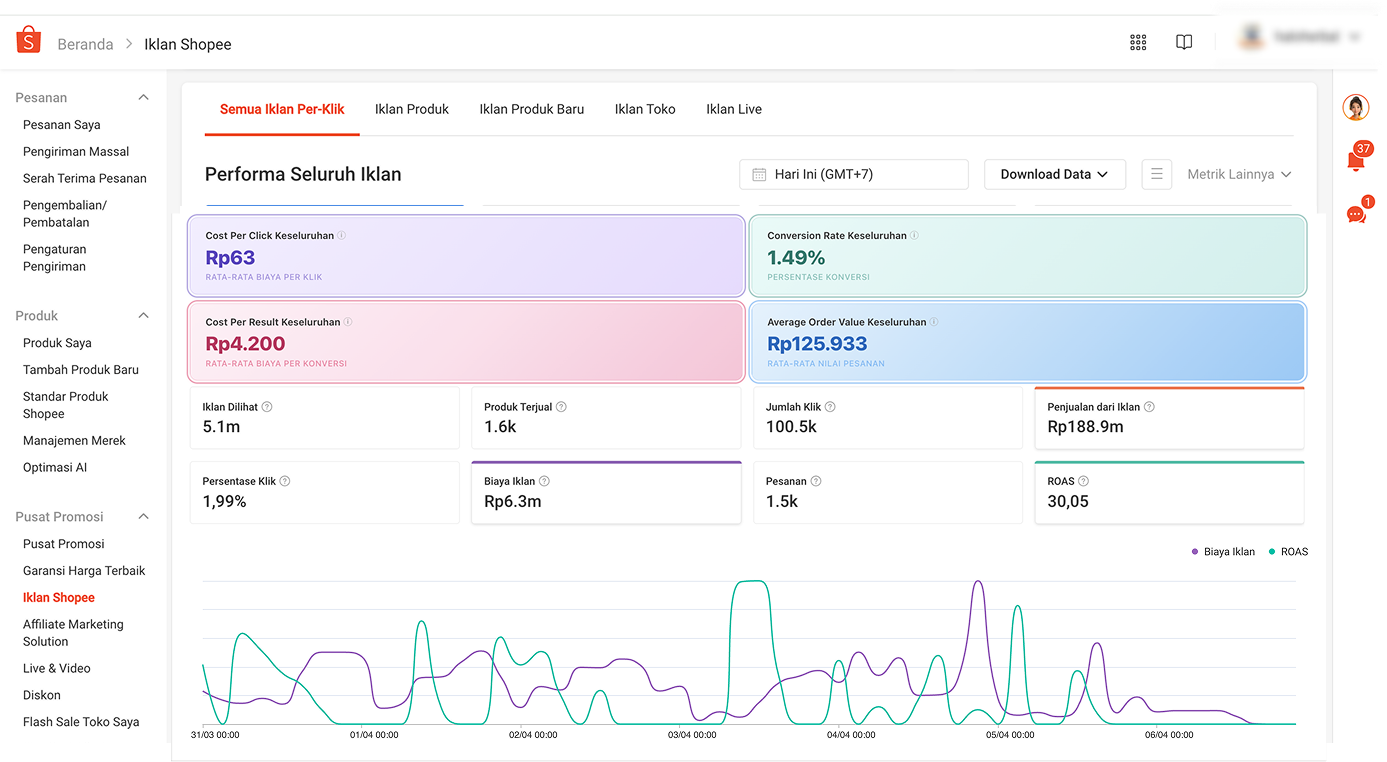Go to Beranda via the breadcrumb link

point(85,44)
